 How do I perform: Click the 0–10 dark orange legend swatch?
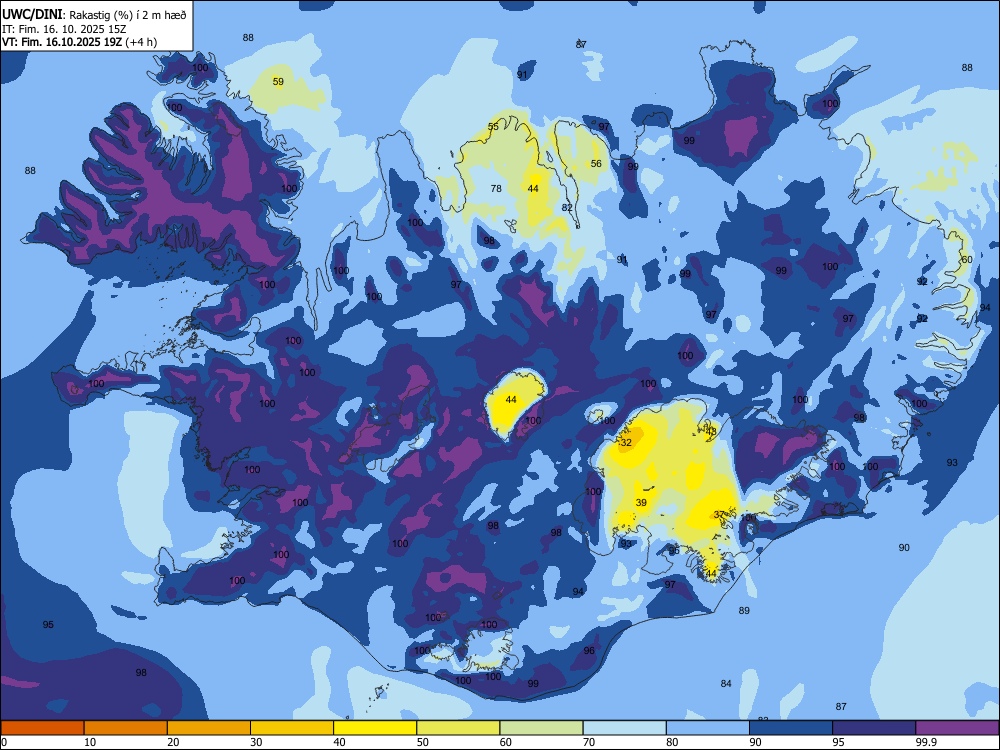pos(42,728)
